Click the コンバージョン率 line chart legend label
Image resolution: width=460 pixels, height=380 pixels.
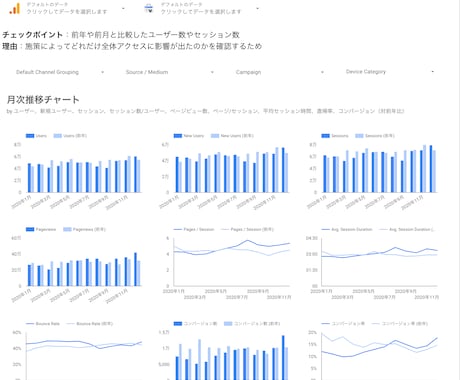coord(348,324)
